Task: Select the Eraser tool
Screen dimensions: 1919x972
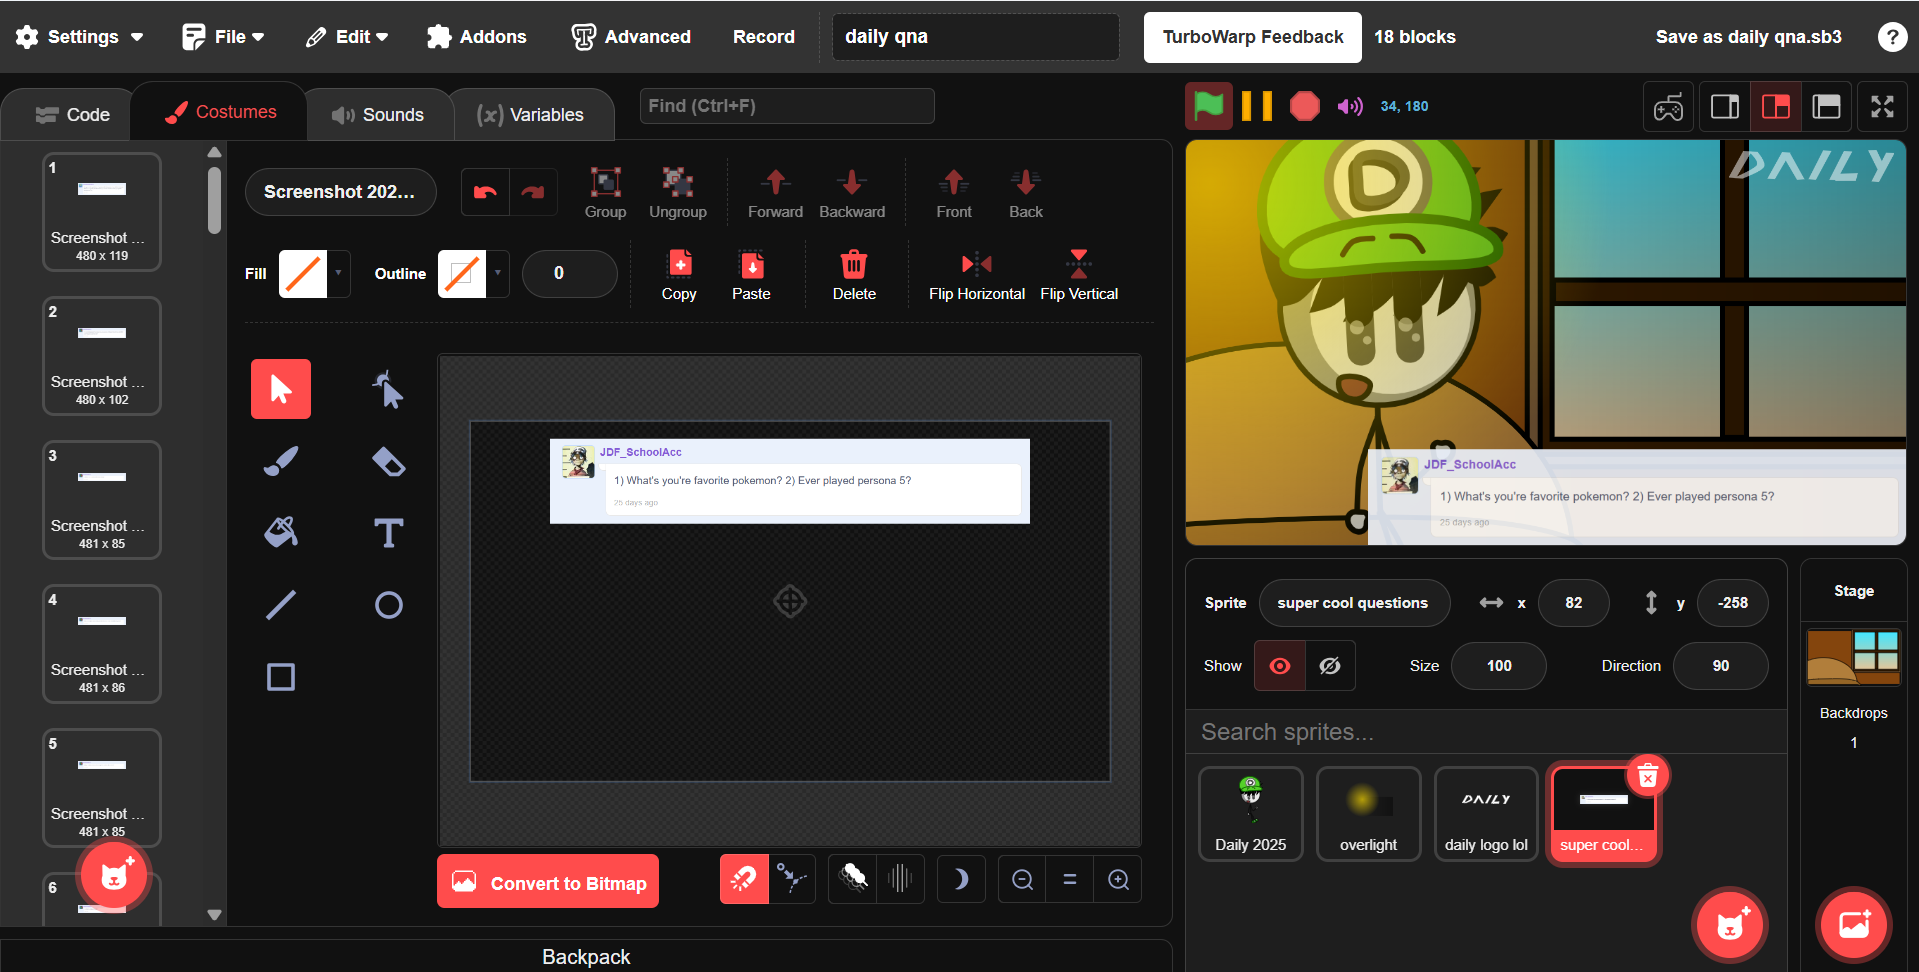Action: coord(388,461)
